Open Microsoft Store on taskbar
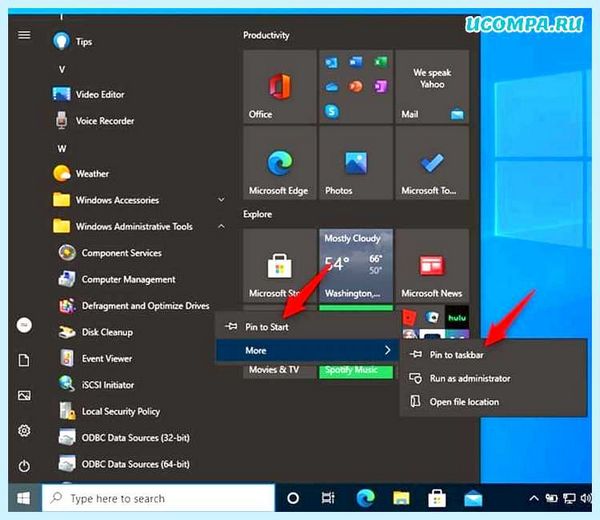 pos(437,498)
